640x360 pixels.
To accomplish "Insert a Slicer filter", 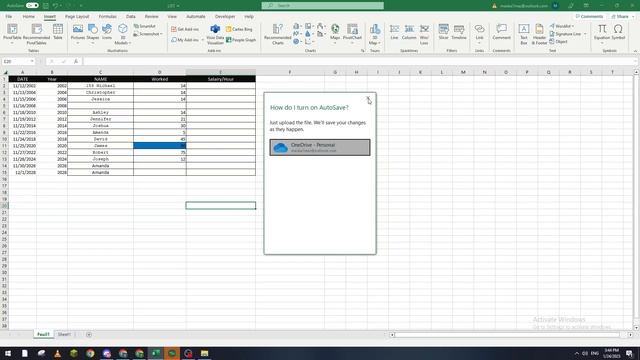I will [444, 32].
